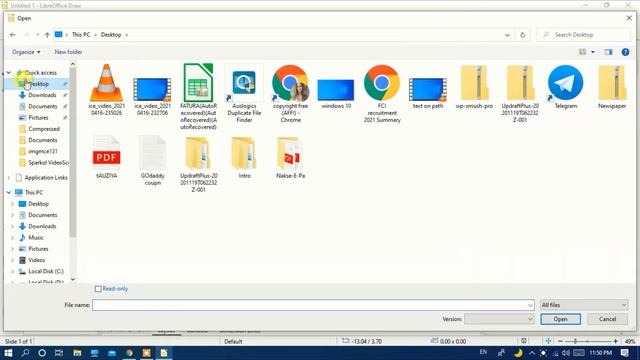Screen dimensions: 640x360
Task: Collapse the This PC tree node
Action: coord(9,193)
